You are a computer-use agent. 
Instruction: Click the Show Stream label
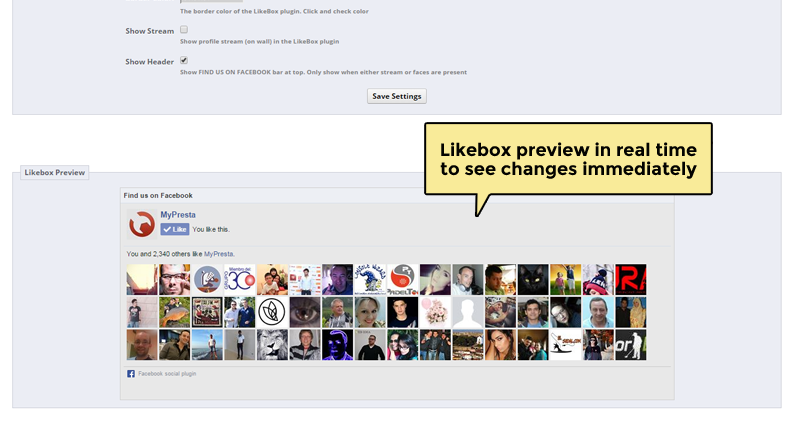(x=149, y=31)
